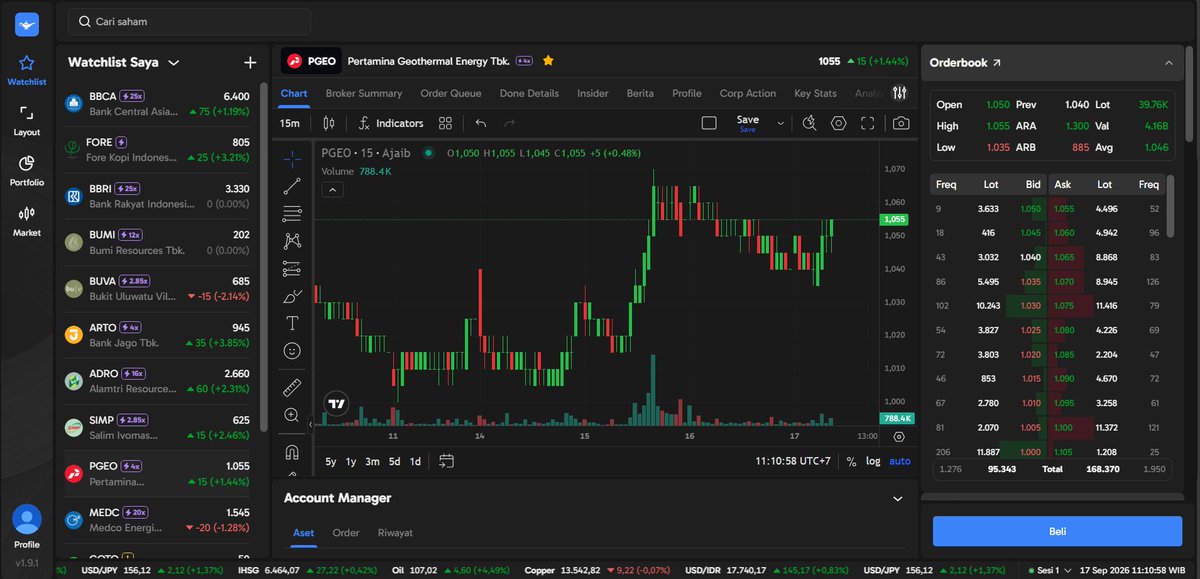Open go-to-date calendar icon

click(x=446, y=461)
